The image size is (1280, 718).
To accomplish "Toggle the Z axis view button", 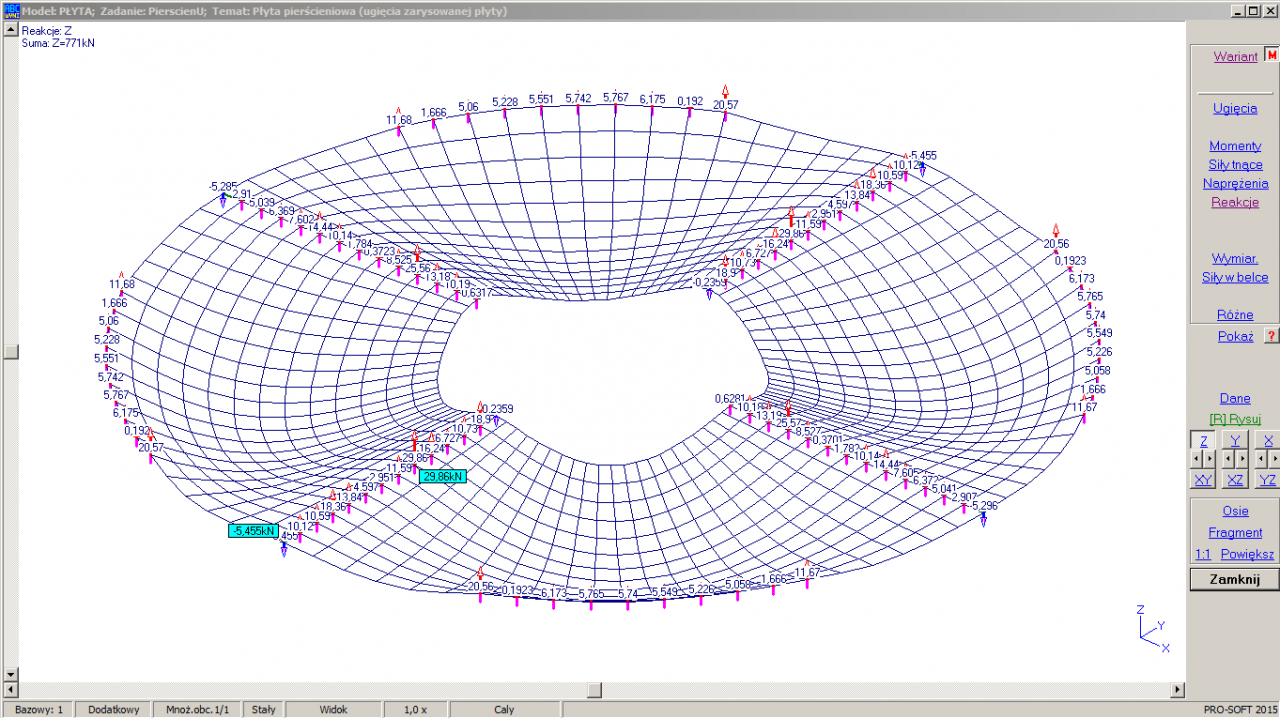I will [x=1203, y=440].
